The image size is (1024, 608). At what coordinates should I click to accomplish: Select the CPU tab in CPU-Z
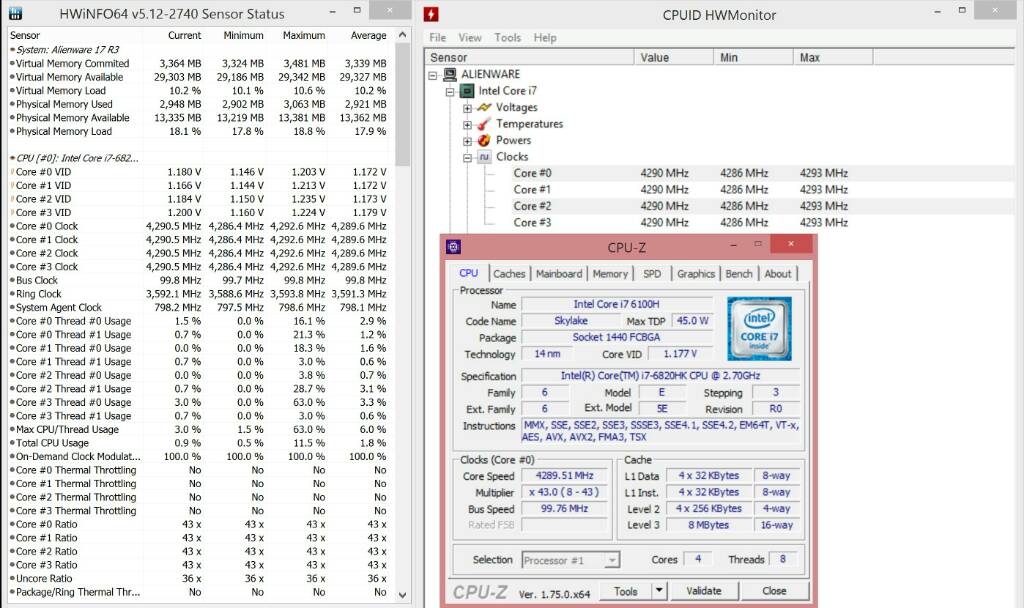pos(468,273)
